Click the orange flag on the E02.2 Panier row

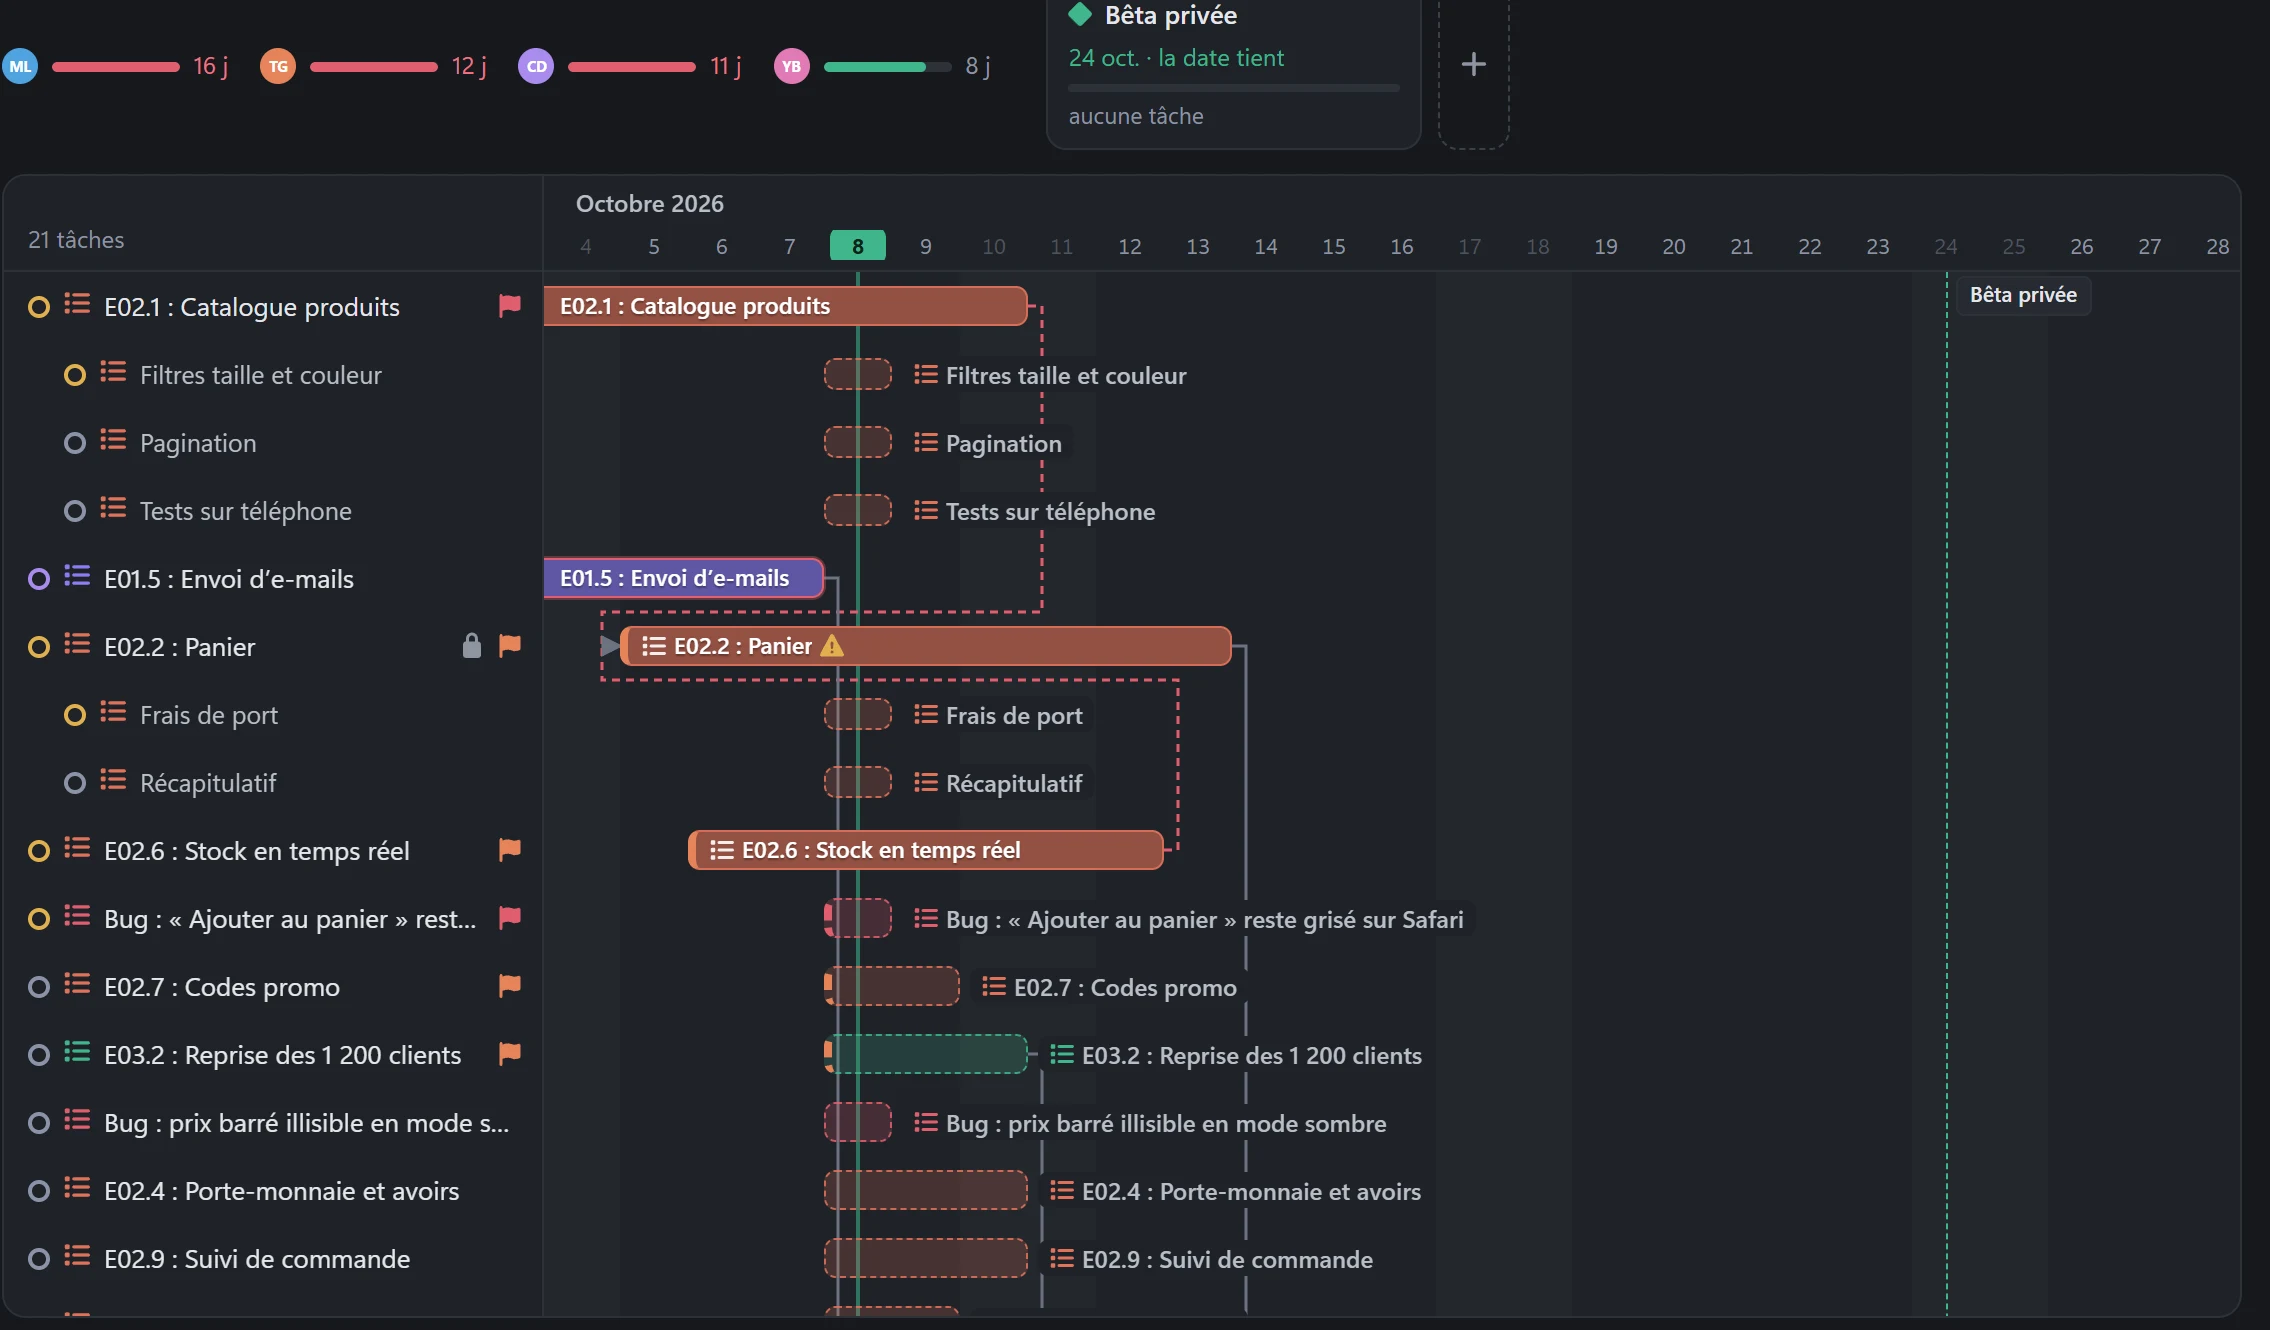click(x=510, y=646)
